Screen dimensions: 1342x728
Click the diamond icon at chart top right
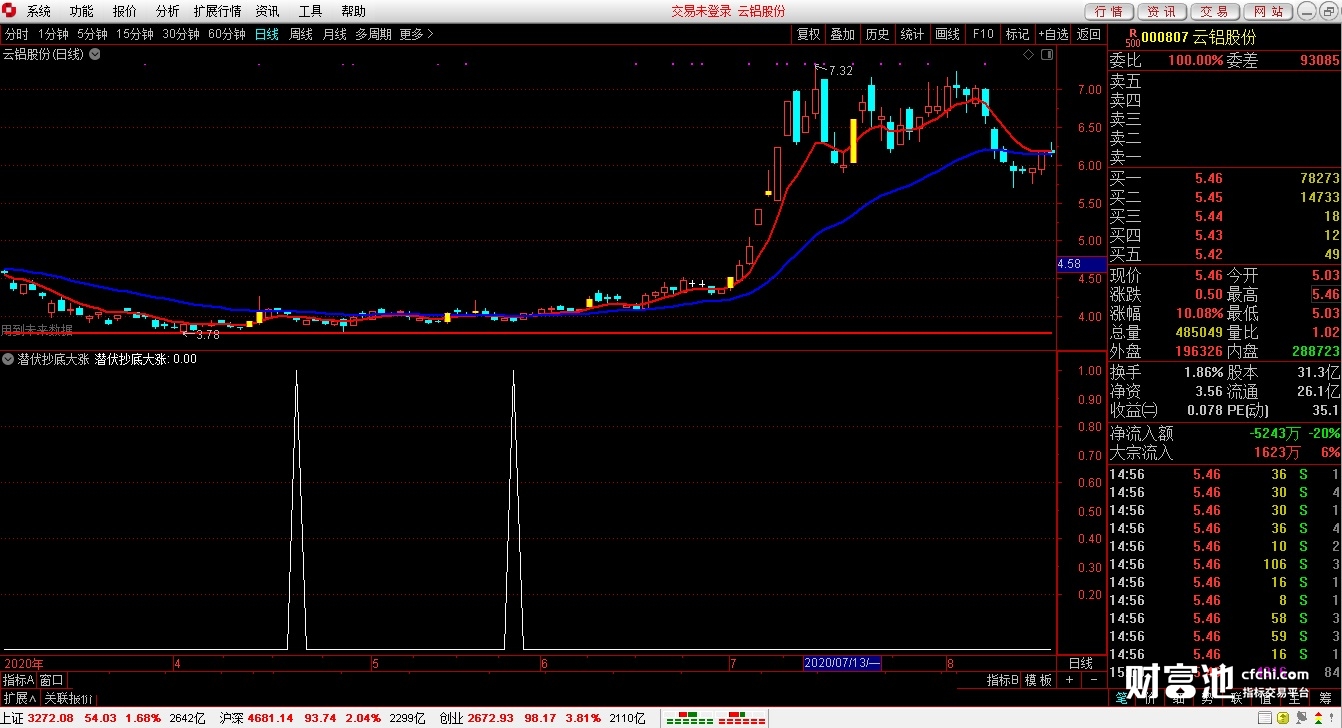pyautogui.click(x=1029, y=55)
